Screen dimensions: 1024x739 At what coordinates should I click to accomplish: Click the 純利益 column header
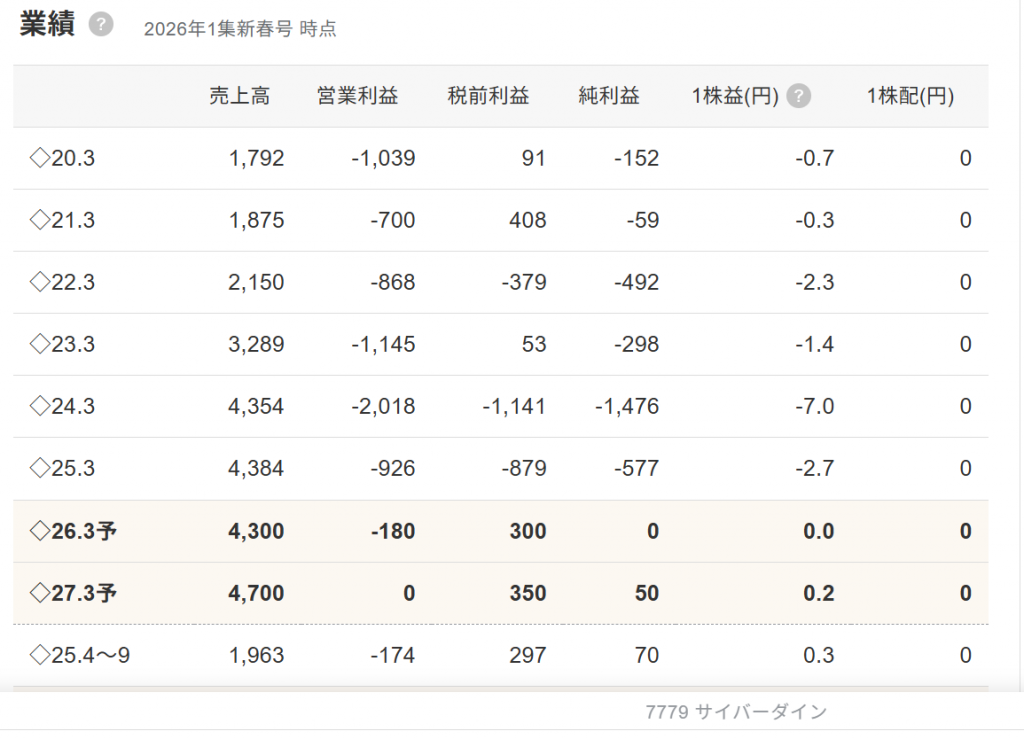pyautogui.click(x=609, y=97)
